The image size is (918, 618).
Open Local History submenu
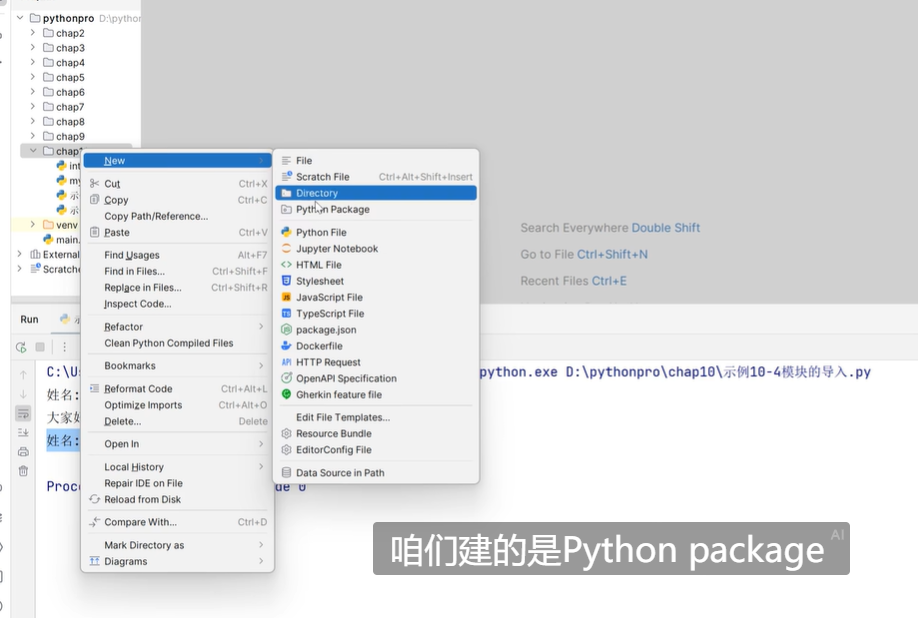(x=177, y=467)
